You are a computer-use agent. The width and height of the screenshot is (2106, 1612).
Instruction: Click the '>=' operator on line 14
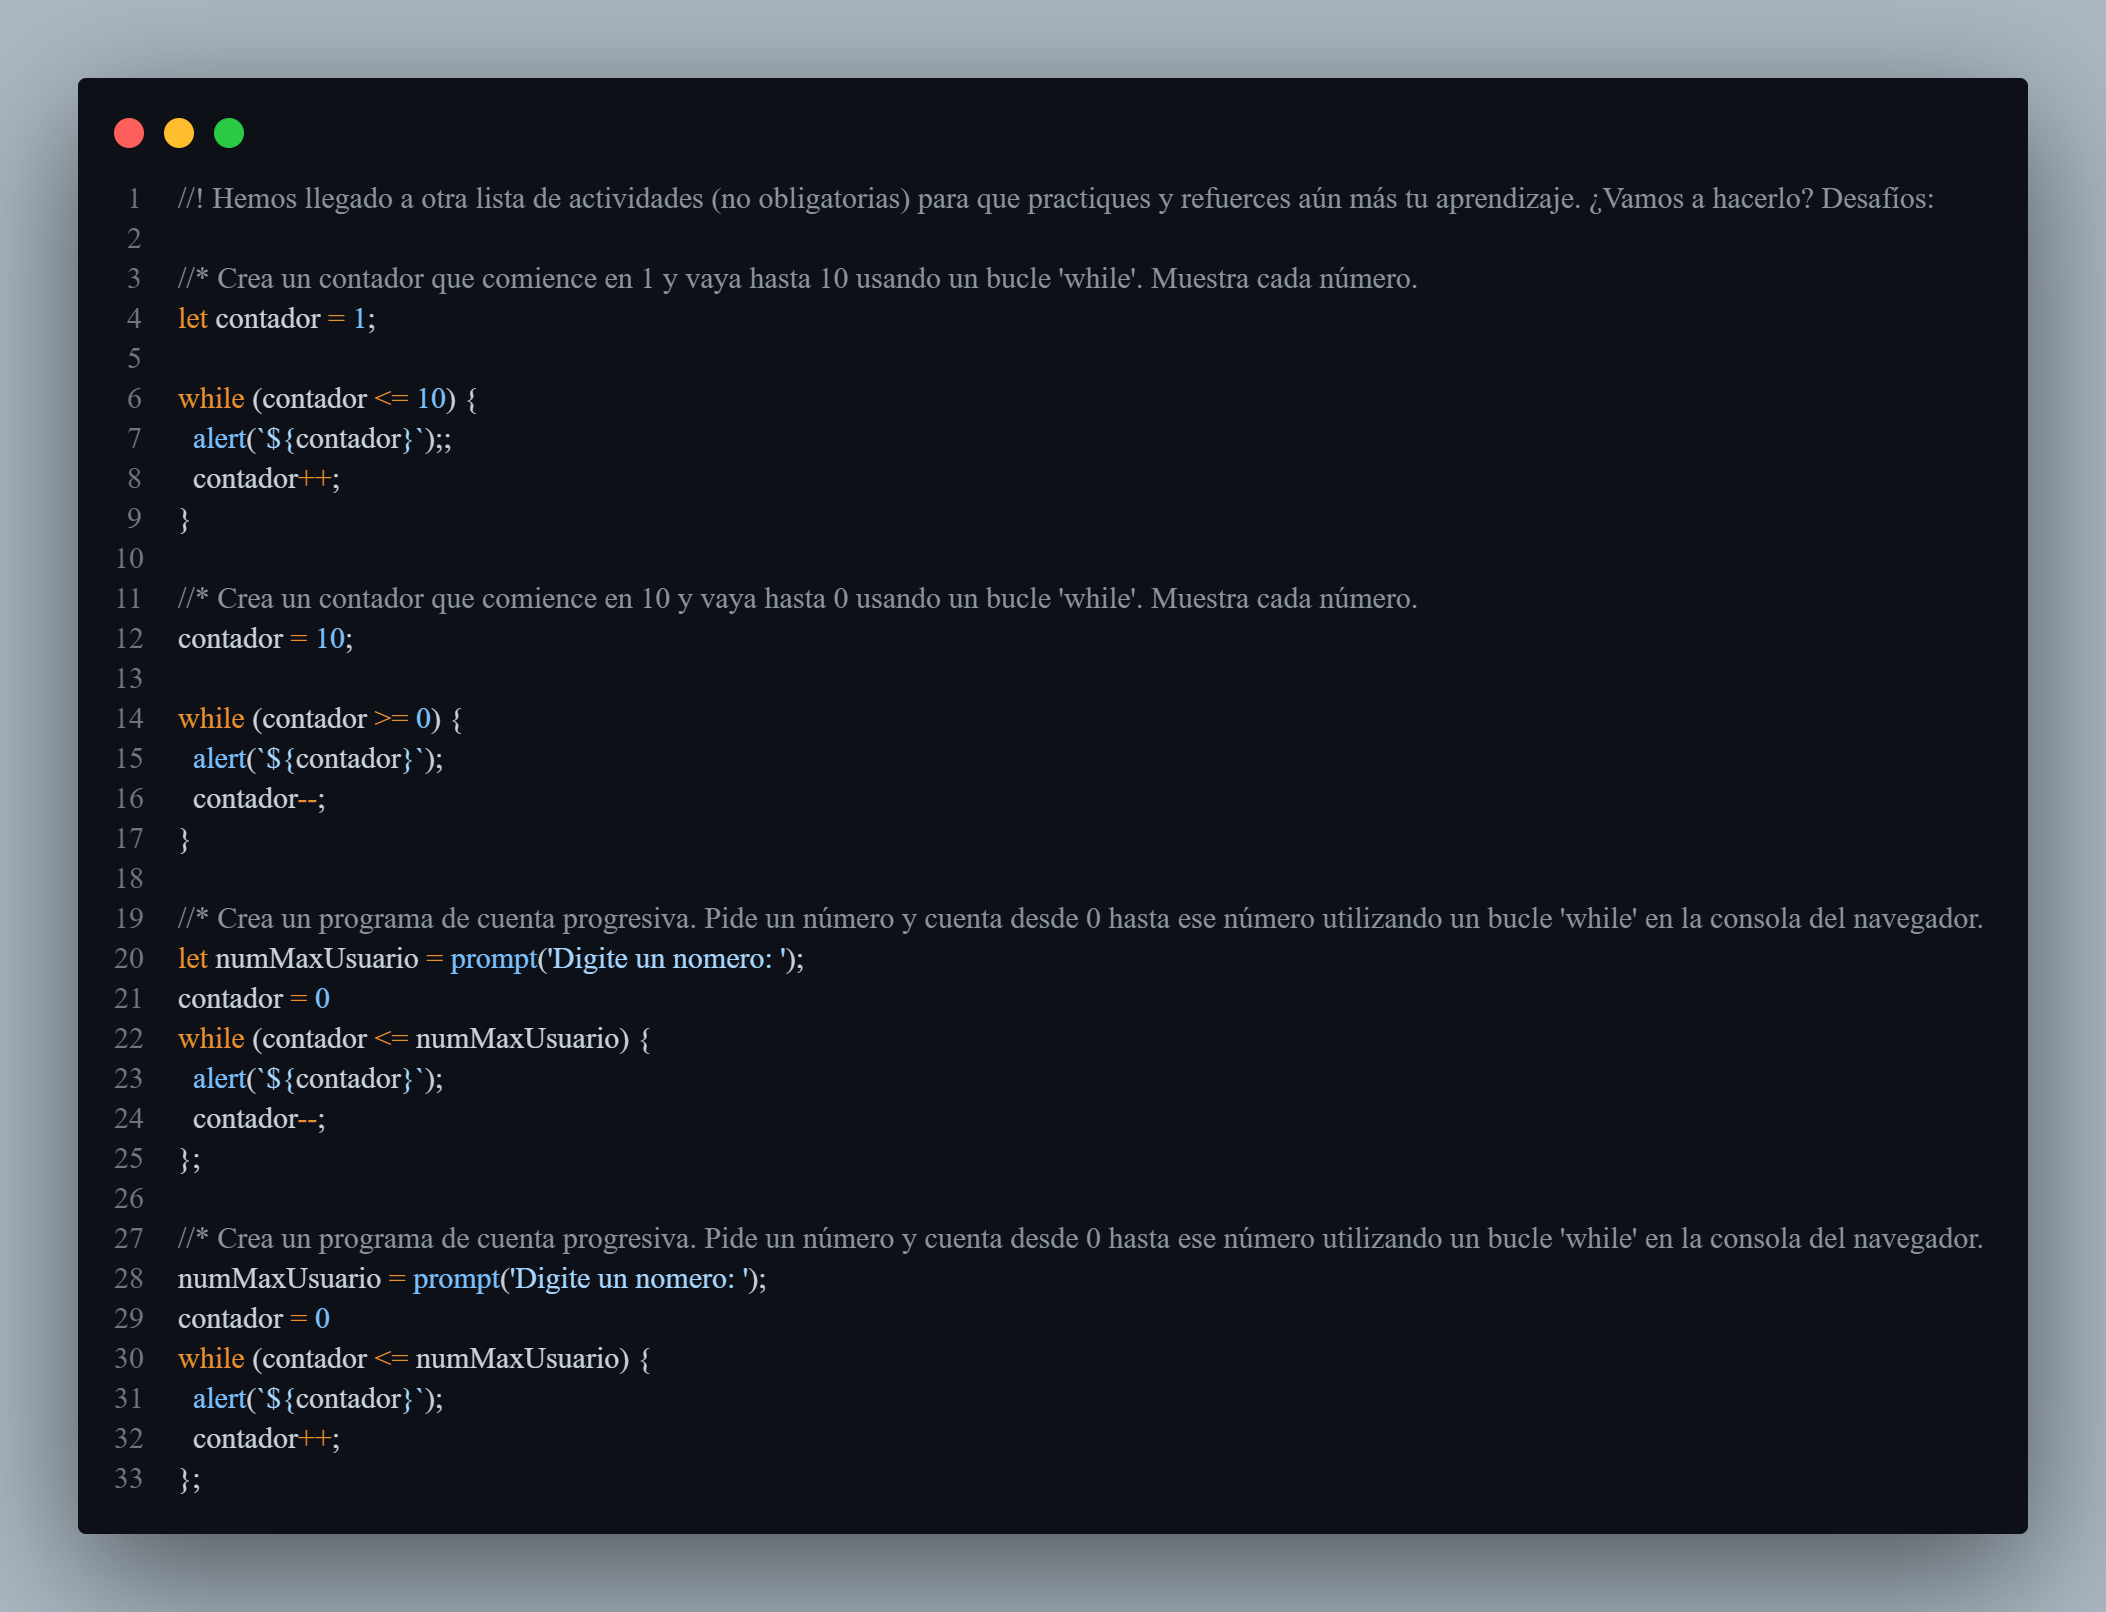[391, 718]
